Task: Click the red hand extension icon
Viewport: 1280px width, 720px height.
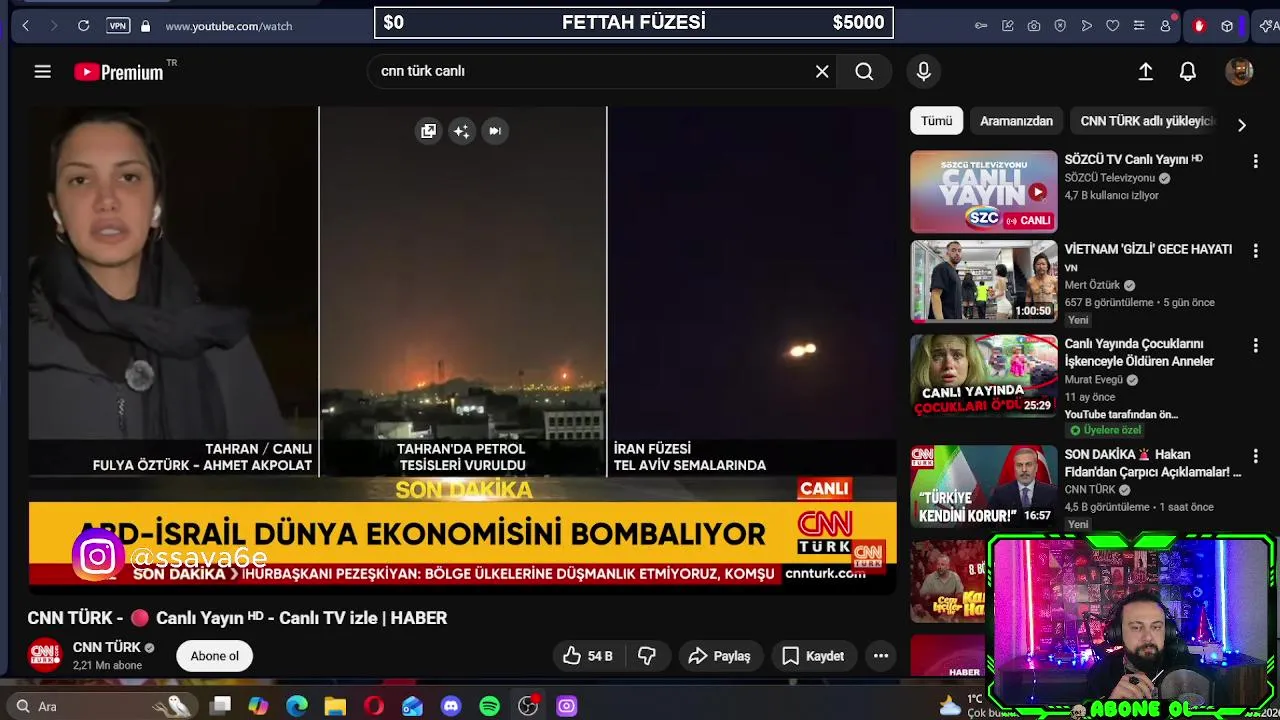Action: pos(1198,26)
